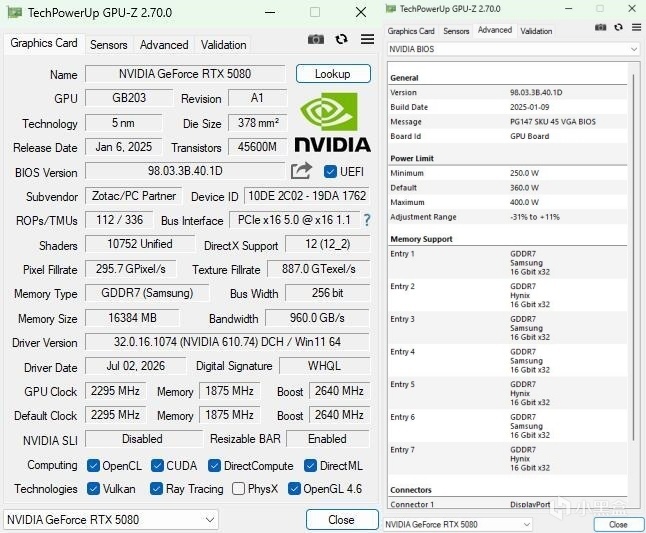
Task: Select the Advanced tab in right GPU-Z window
Action: point(495,30)
